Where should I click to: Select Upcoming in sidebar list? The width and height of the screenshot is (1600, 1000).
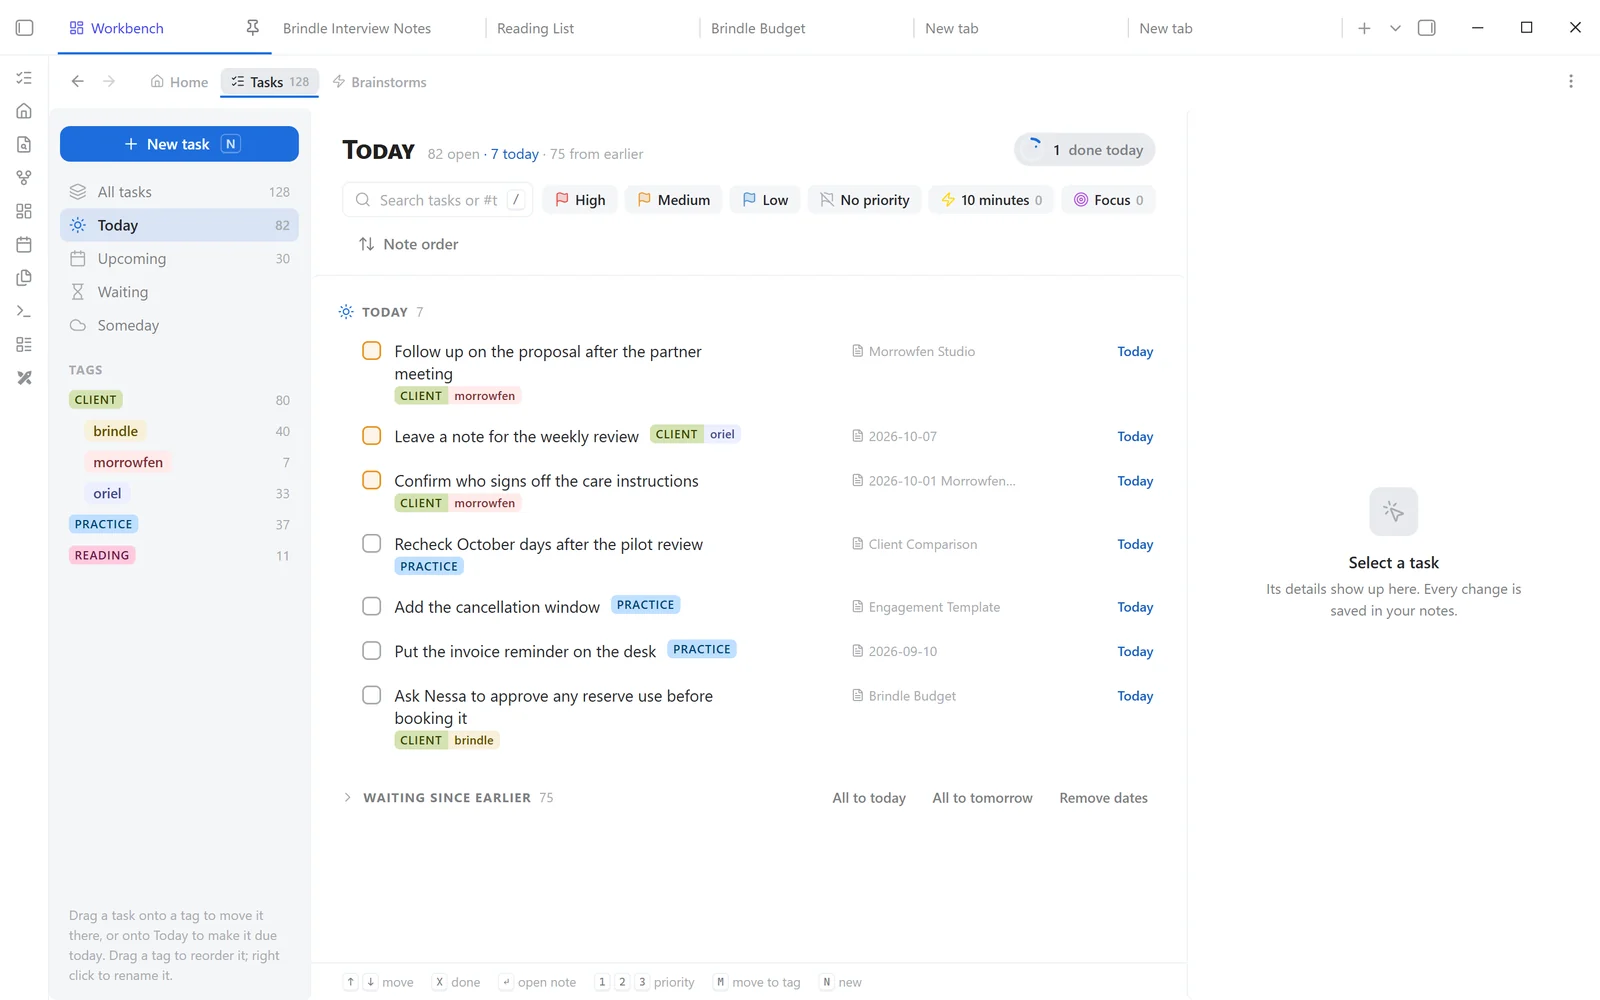(179, 258)
